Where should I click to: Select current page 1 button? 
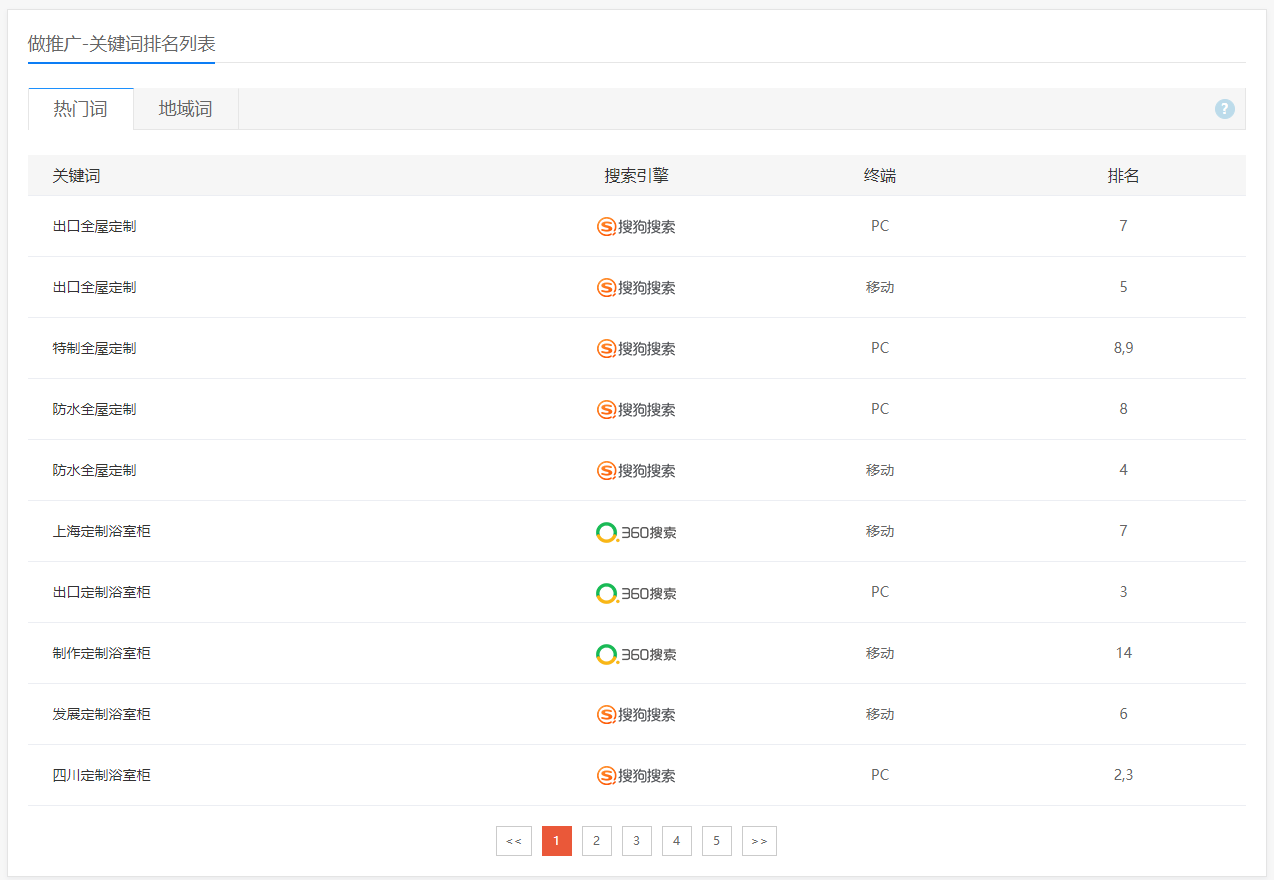point(556,841)
